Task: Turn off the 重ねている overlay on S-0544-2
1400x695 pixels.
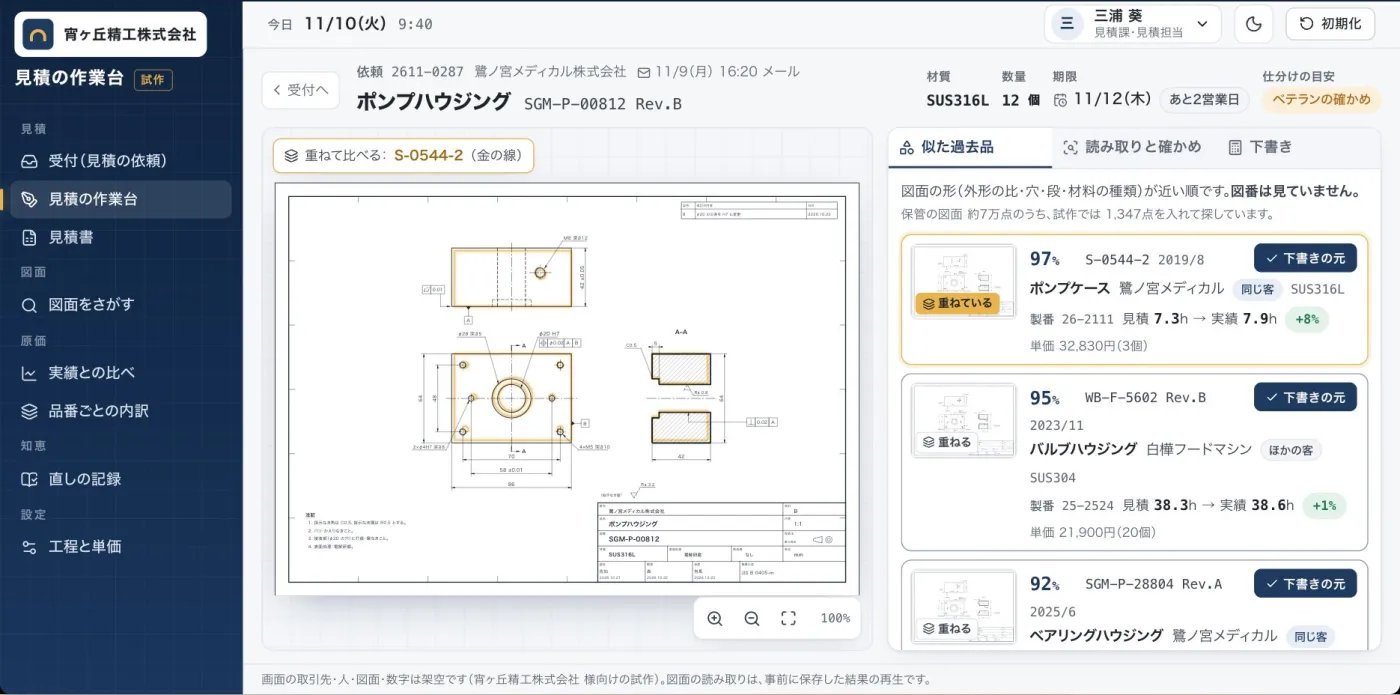Action: [957, 303]
